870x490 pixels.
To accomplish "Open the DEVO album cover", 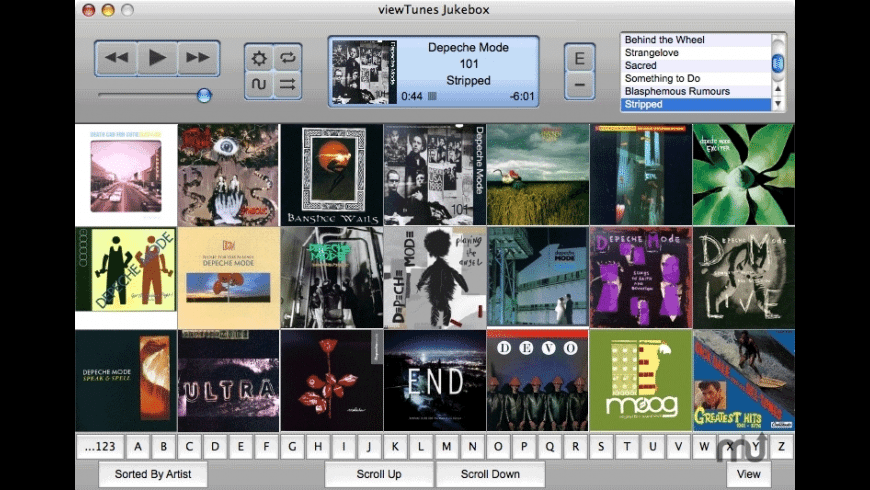I will [538, 381].
